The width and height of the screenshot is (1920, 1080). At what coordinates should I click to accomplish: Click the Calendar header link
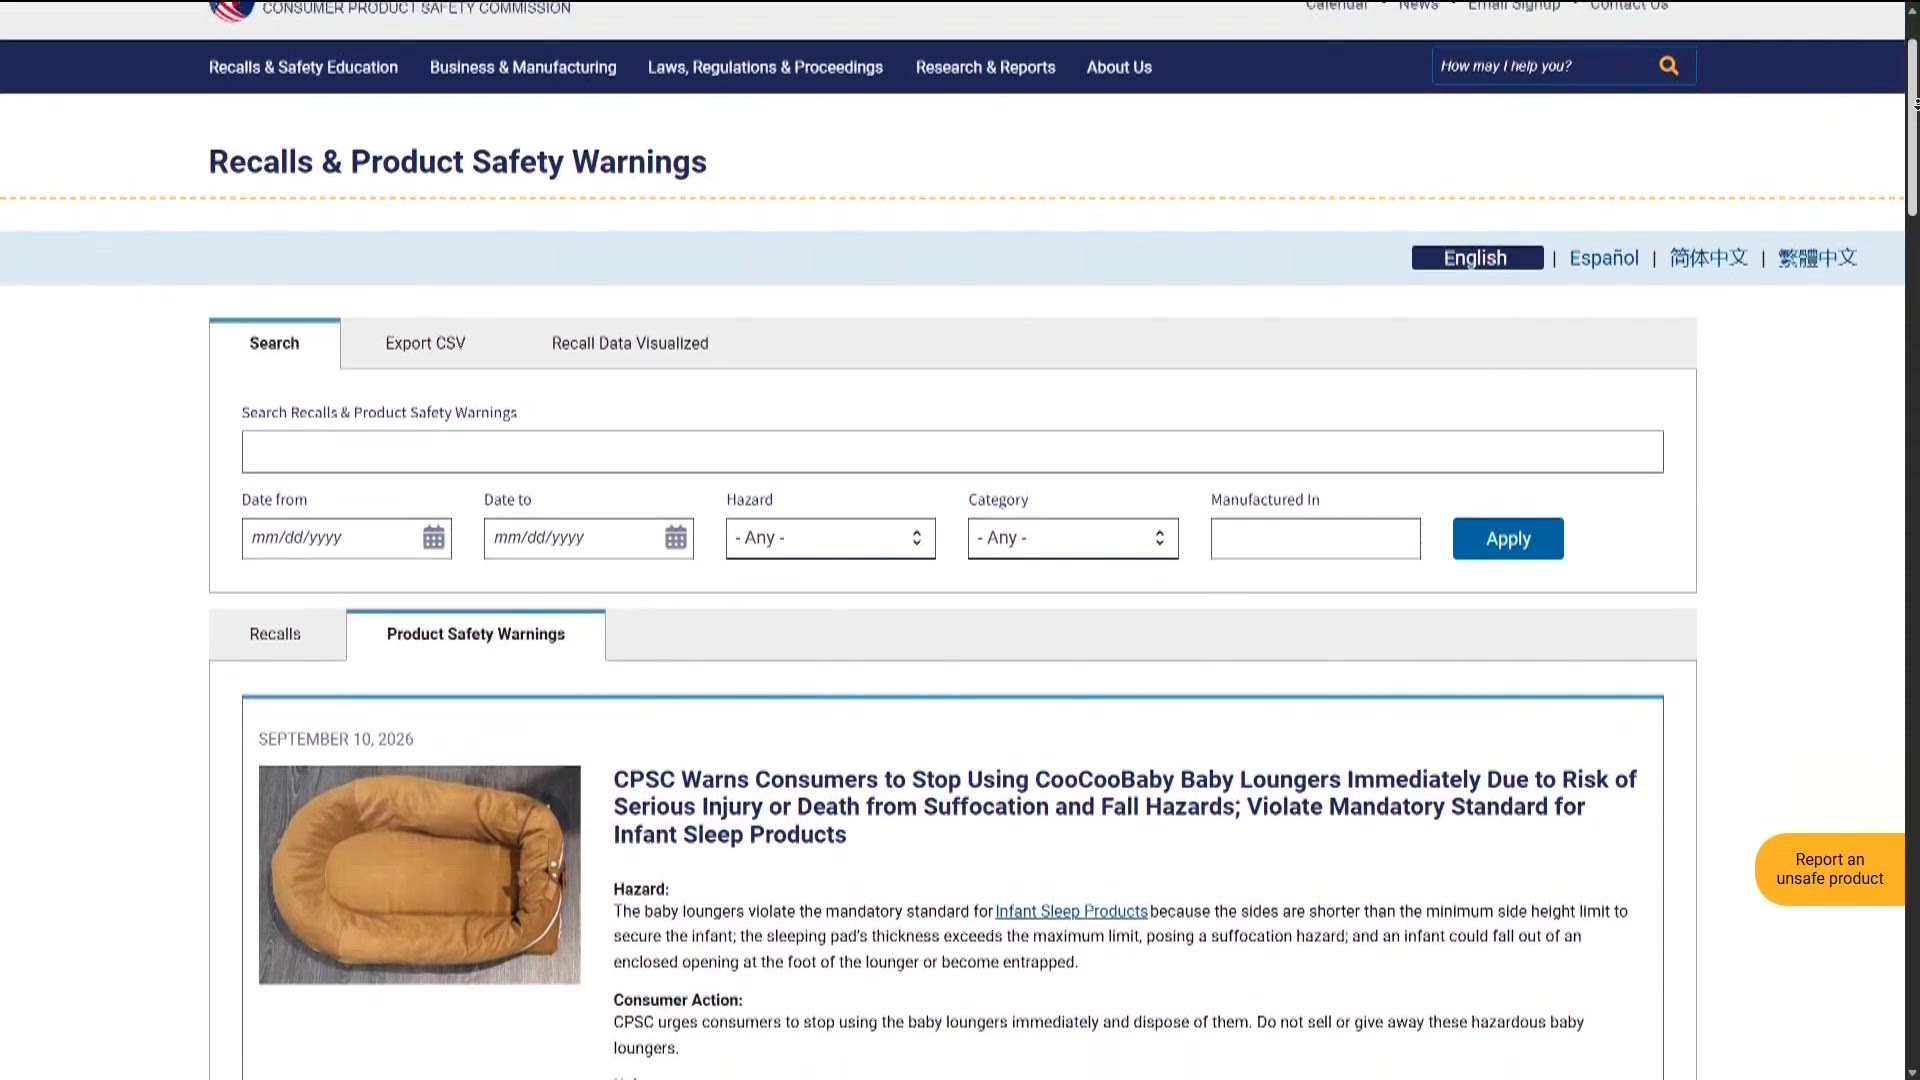pyautogui.click(x=1336, y=6)
